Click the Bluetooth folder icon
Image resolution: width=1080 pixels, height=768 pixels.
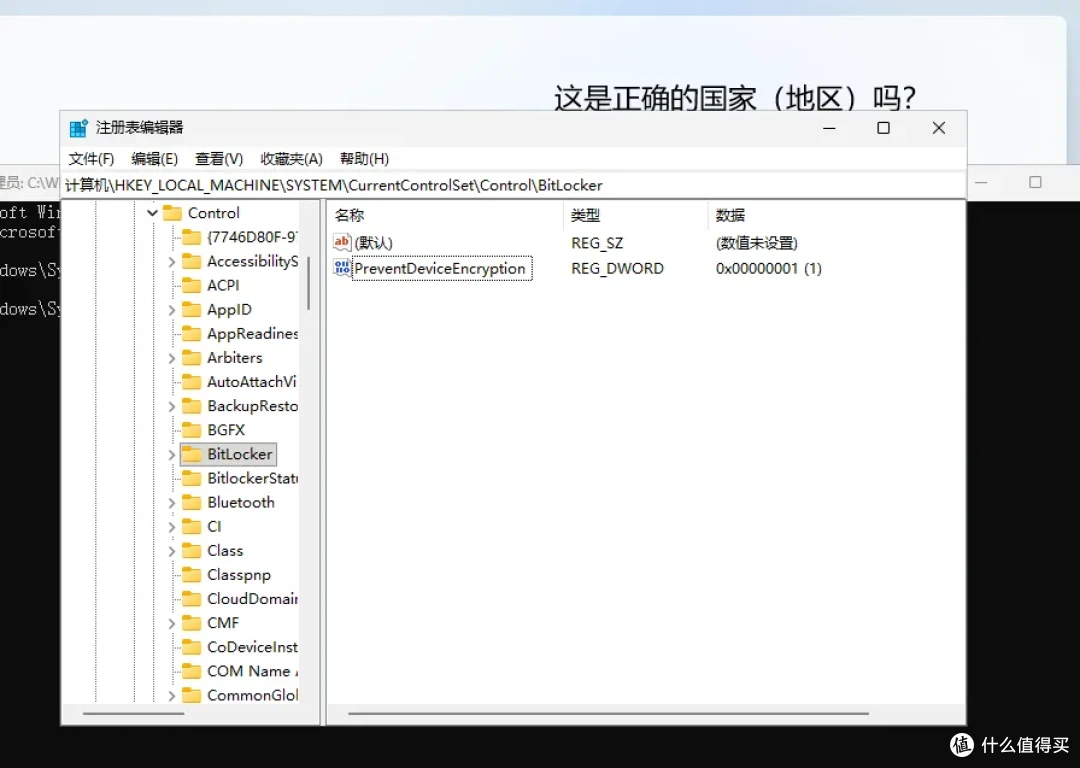coord(191,502)
